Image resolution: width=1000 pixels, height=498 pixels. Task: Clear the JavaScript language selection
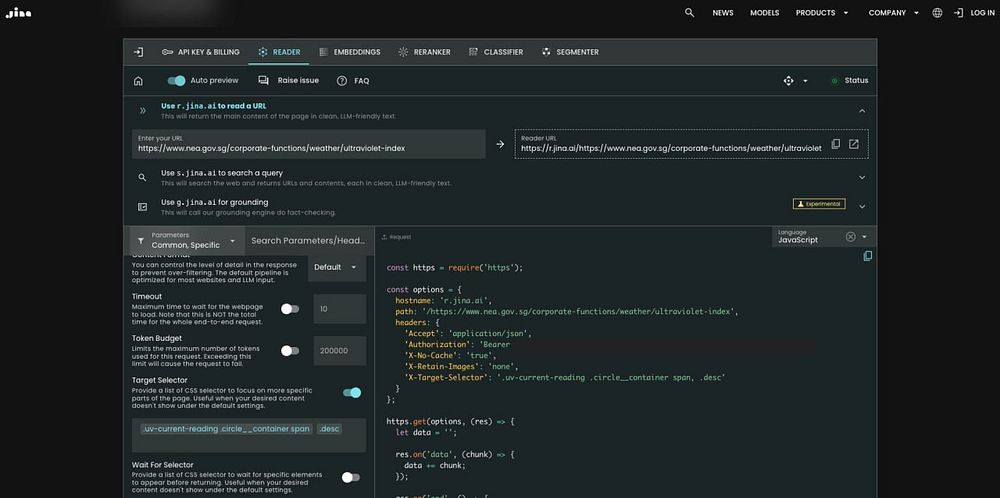[850, 237]
